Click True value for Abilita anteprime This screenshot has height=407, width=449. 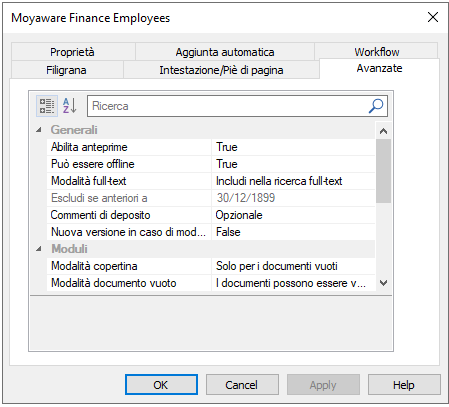click(293, 147)
